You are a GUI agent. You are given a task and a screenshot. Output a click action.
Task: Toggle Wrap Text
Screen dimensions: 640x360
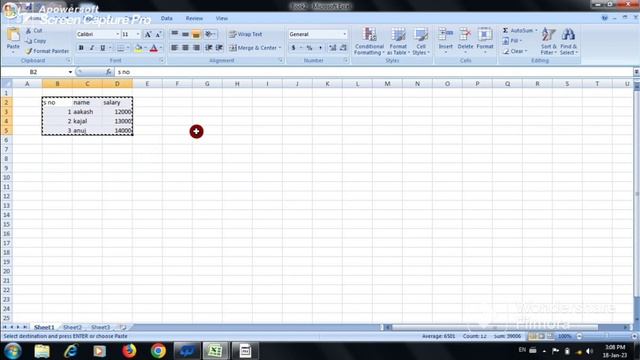click(x=246, y=34)
